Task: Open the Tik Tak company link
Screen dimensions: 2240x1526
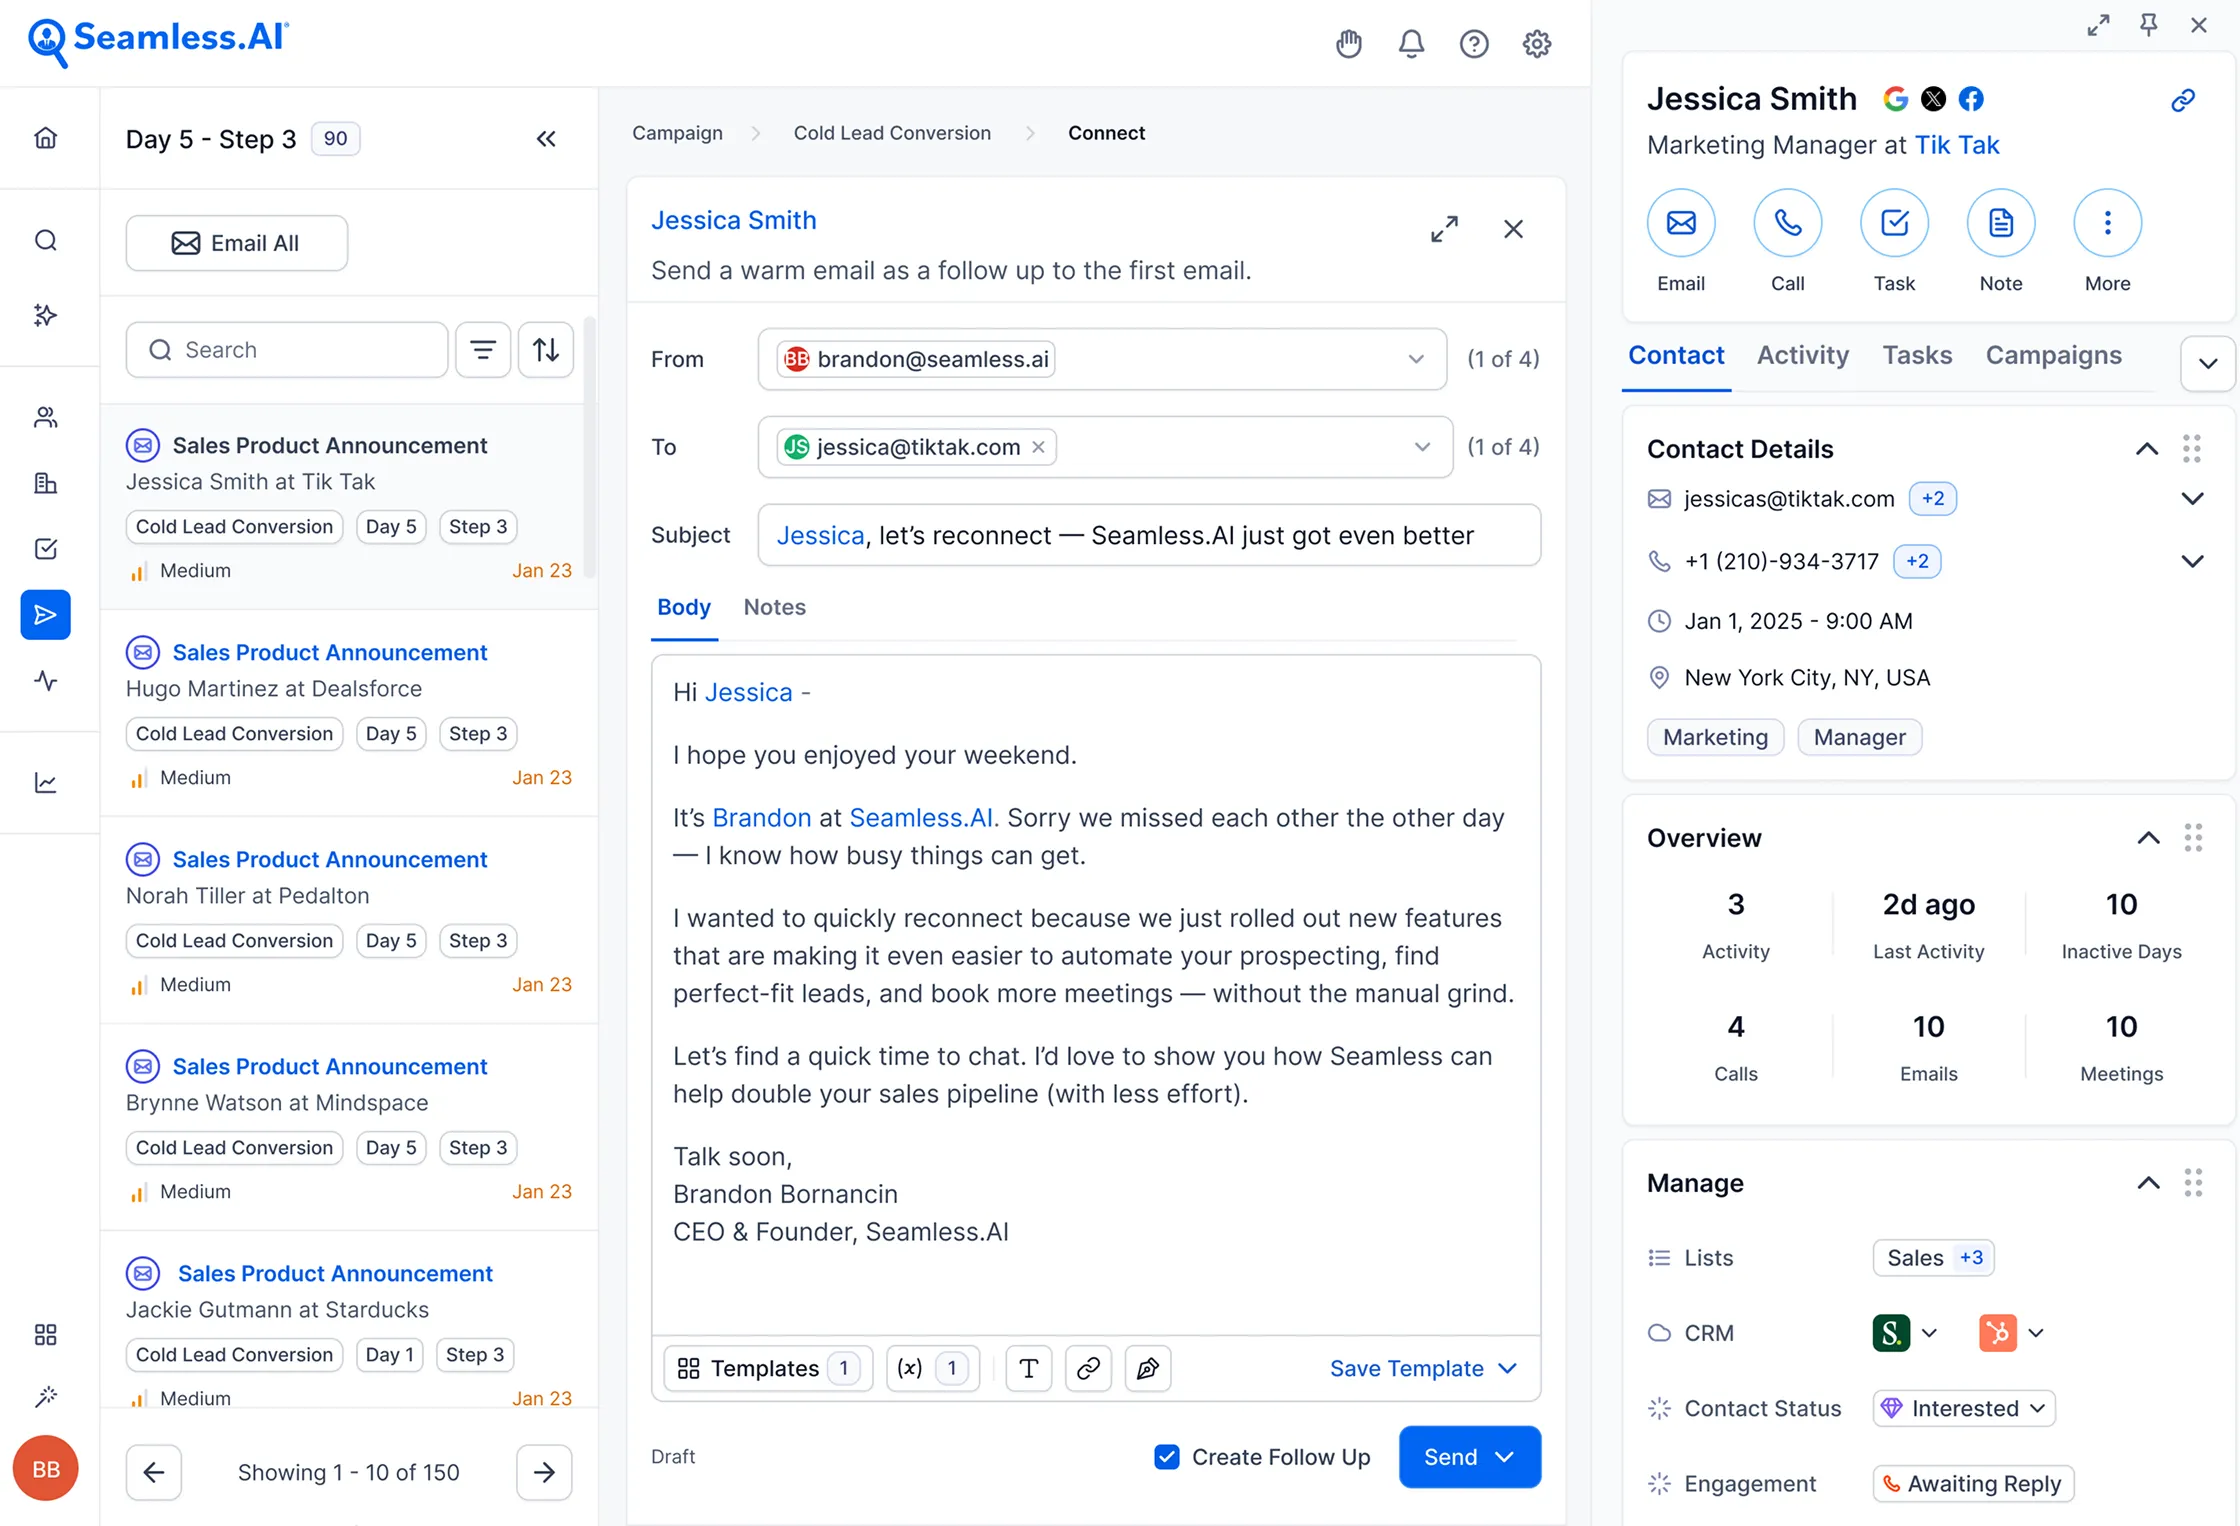Action: (1958, 145)
